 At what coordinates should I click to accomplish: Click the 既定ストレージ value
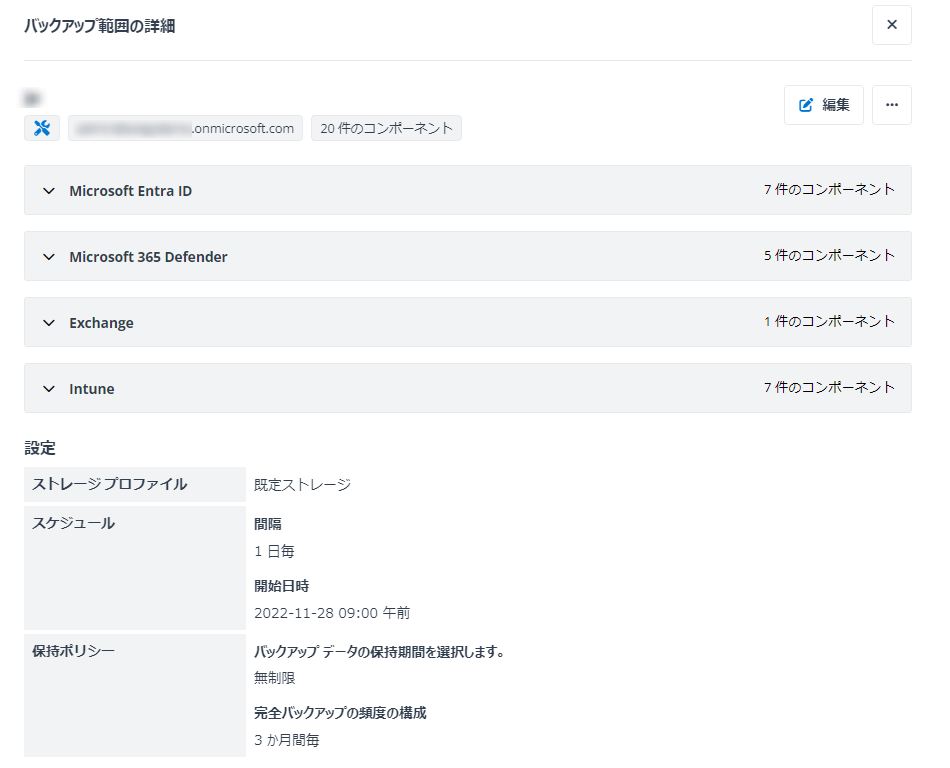(302, 485)
